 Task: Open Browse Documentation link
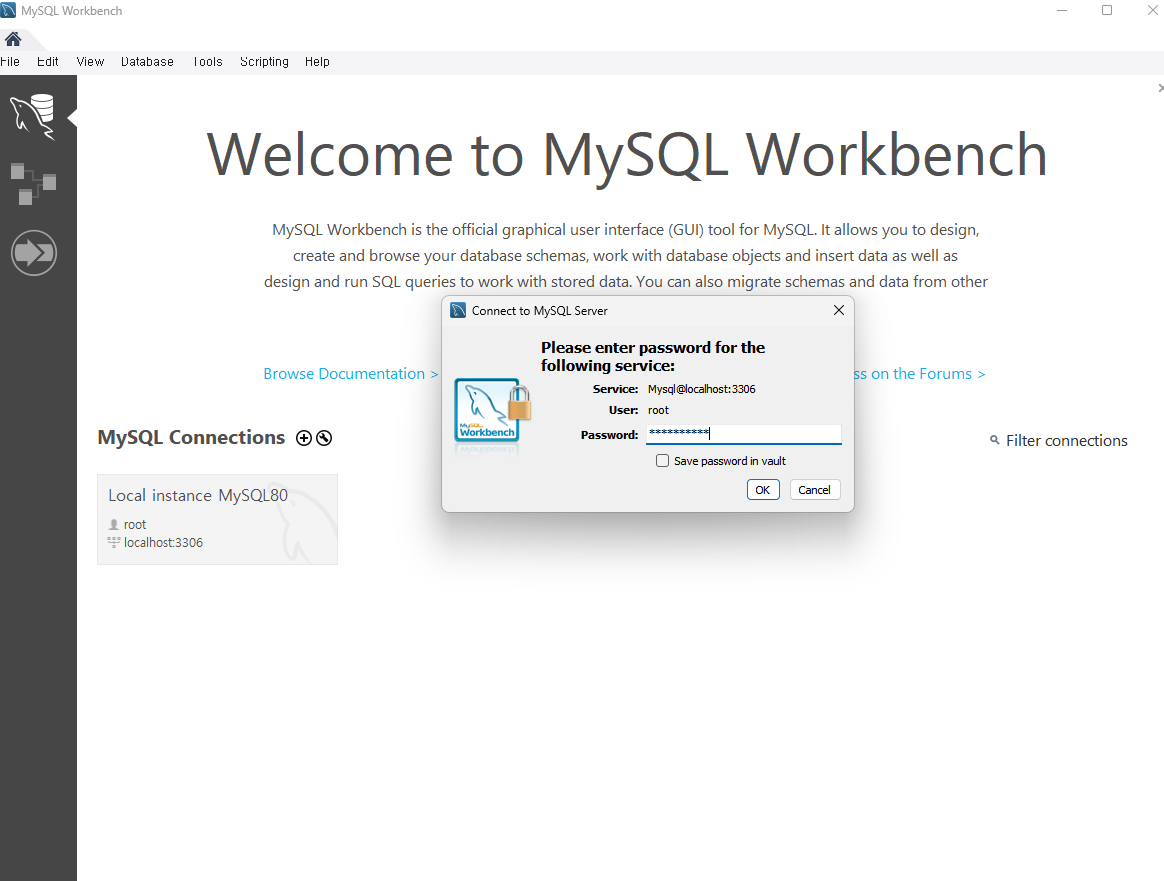point(350,373)
